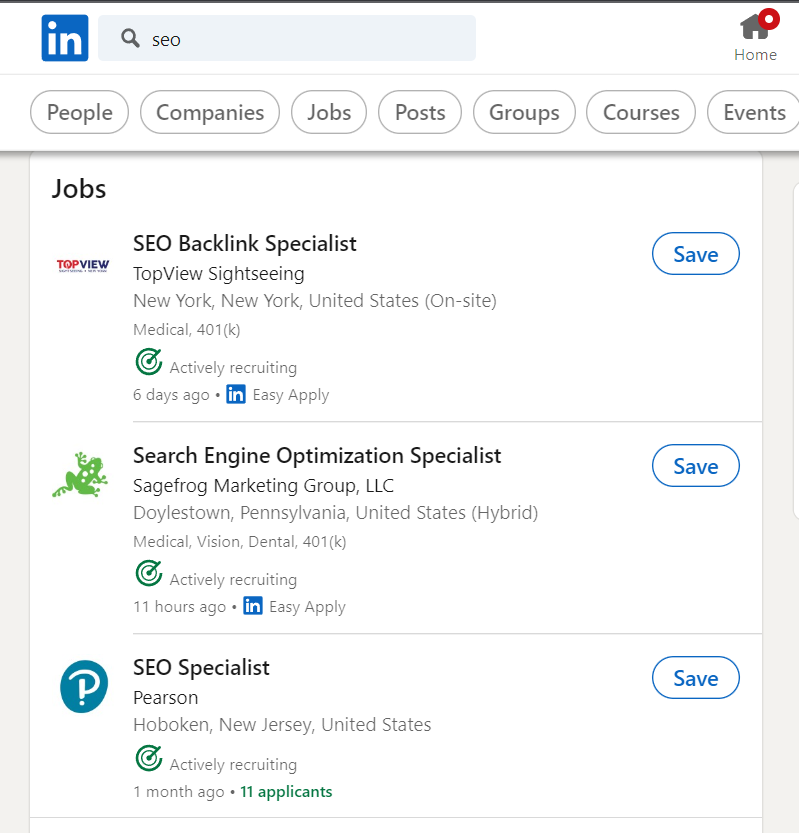This screenshot has width=799, height=833.
Task: Click the 1 month ago timestamp
Action: tap(178, 792)
